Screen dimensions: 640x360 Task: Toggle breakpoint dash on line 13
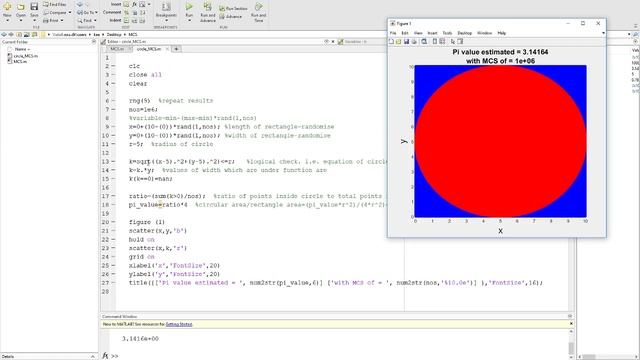[113, 162]
